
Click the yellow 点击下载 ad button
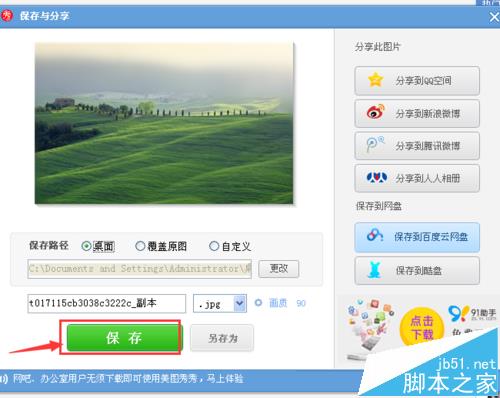422,327
